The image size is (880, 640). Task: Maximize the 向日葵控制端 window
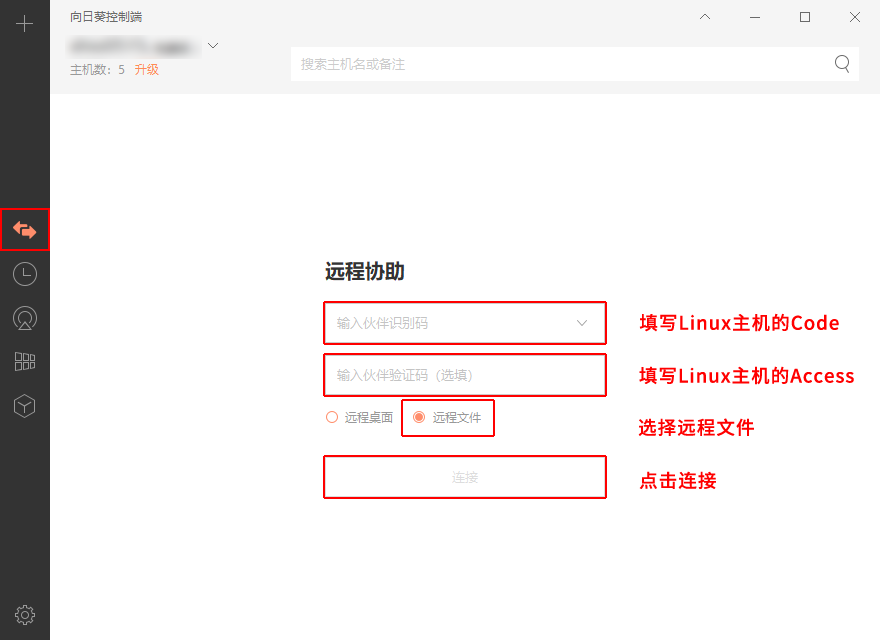[x=805, y=17]
